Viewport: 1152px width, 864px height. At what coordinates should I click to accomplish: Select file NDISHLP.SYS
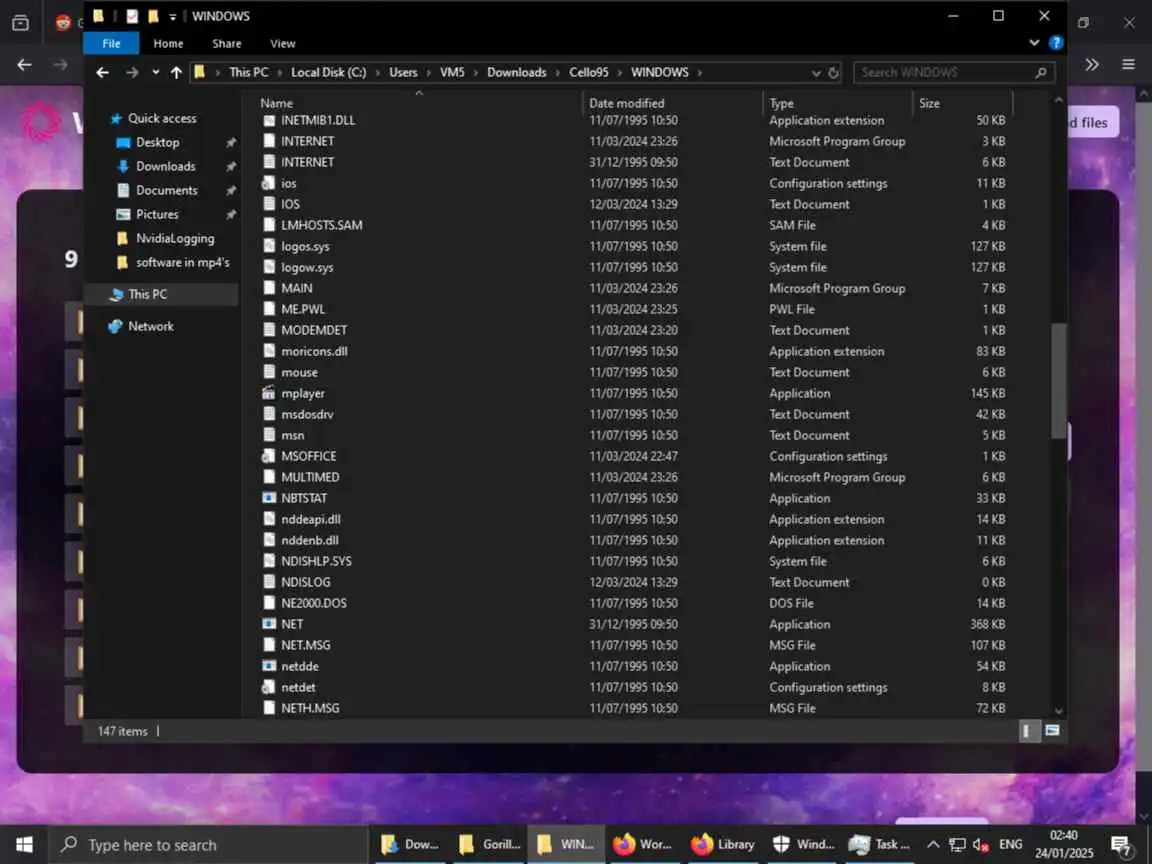(316, 561)
